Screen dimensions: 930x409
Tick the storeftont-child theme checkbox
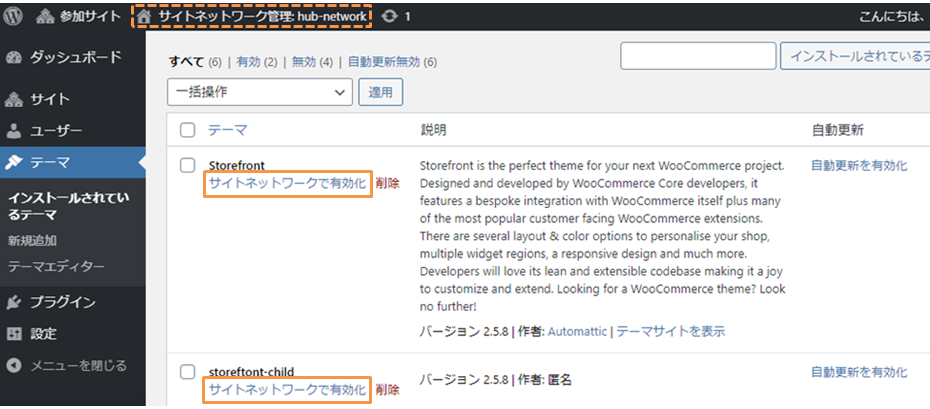[187, 372]
